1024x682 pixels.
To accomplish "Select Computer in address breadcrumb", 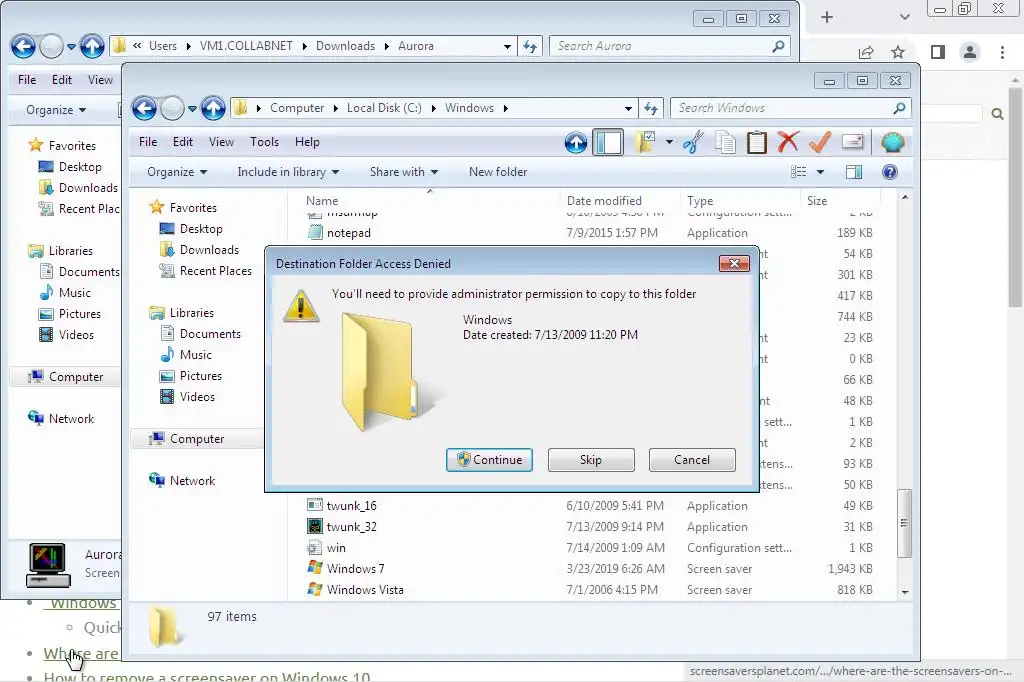I will (x=297, y=108).
